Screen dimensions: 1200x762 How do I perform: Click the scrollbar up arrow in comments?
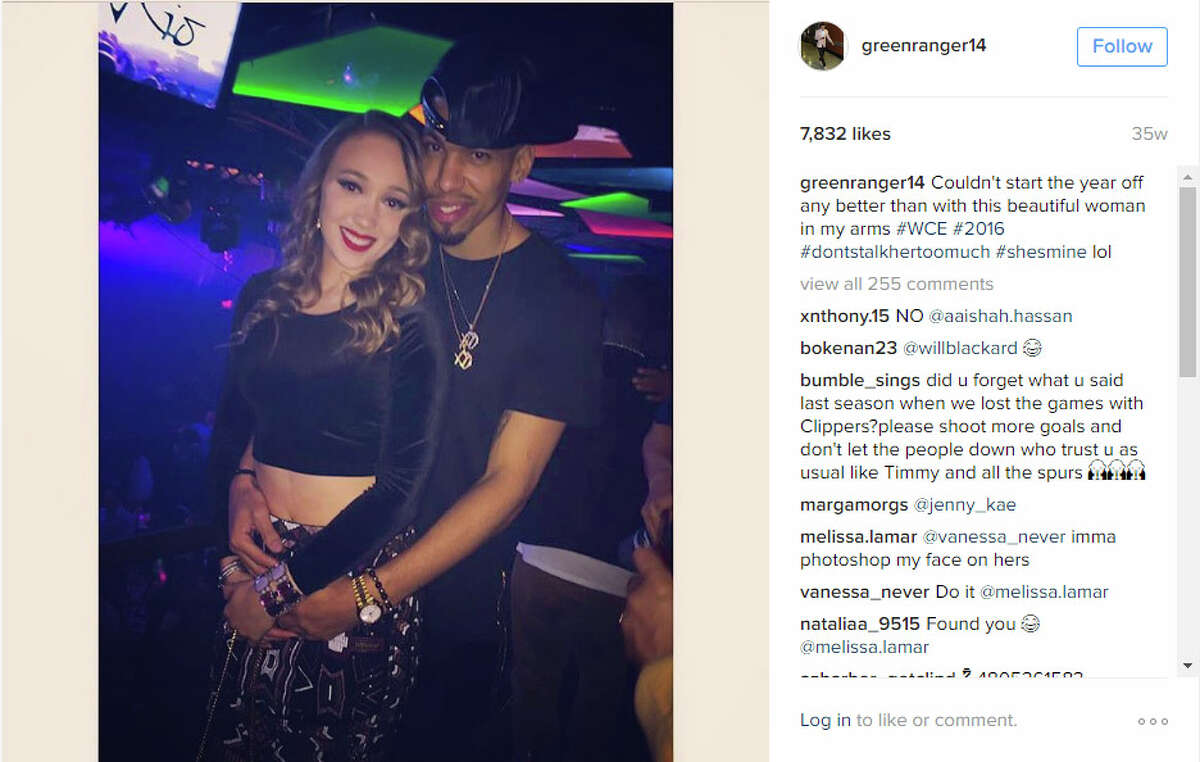pos(1187,177)
